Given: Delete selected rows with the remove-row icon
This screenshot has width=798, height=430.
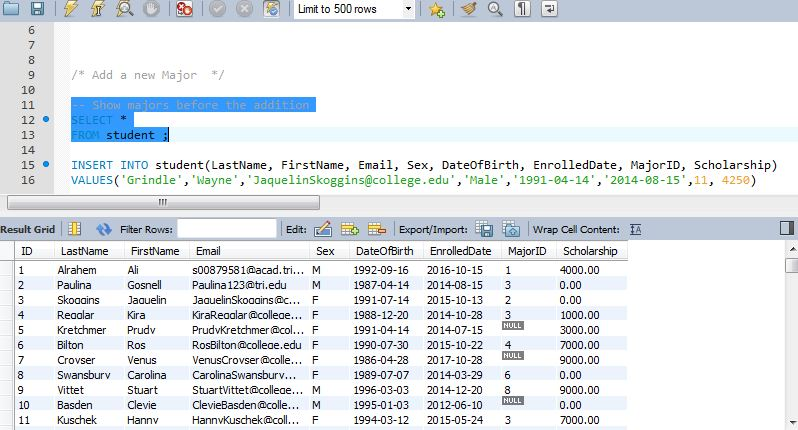Looking at the screenshot, I should pos(377,229).
